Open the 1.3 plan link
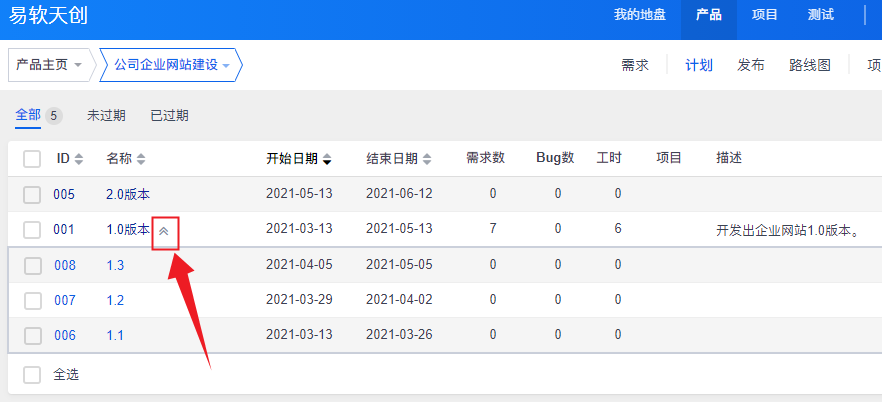882x402 pixels. click(116, 265)
